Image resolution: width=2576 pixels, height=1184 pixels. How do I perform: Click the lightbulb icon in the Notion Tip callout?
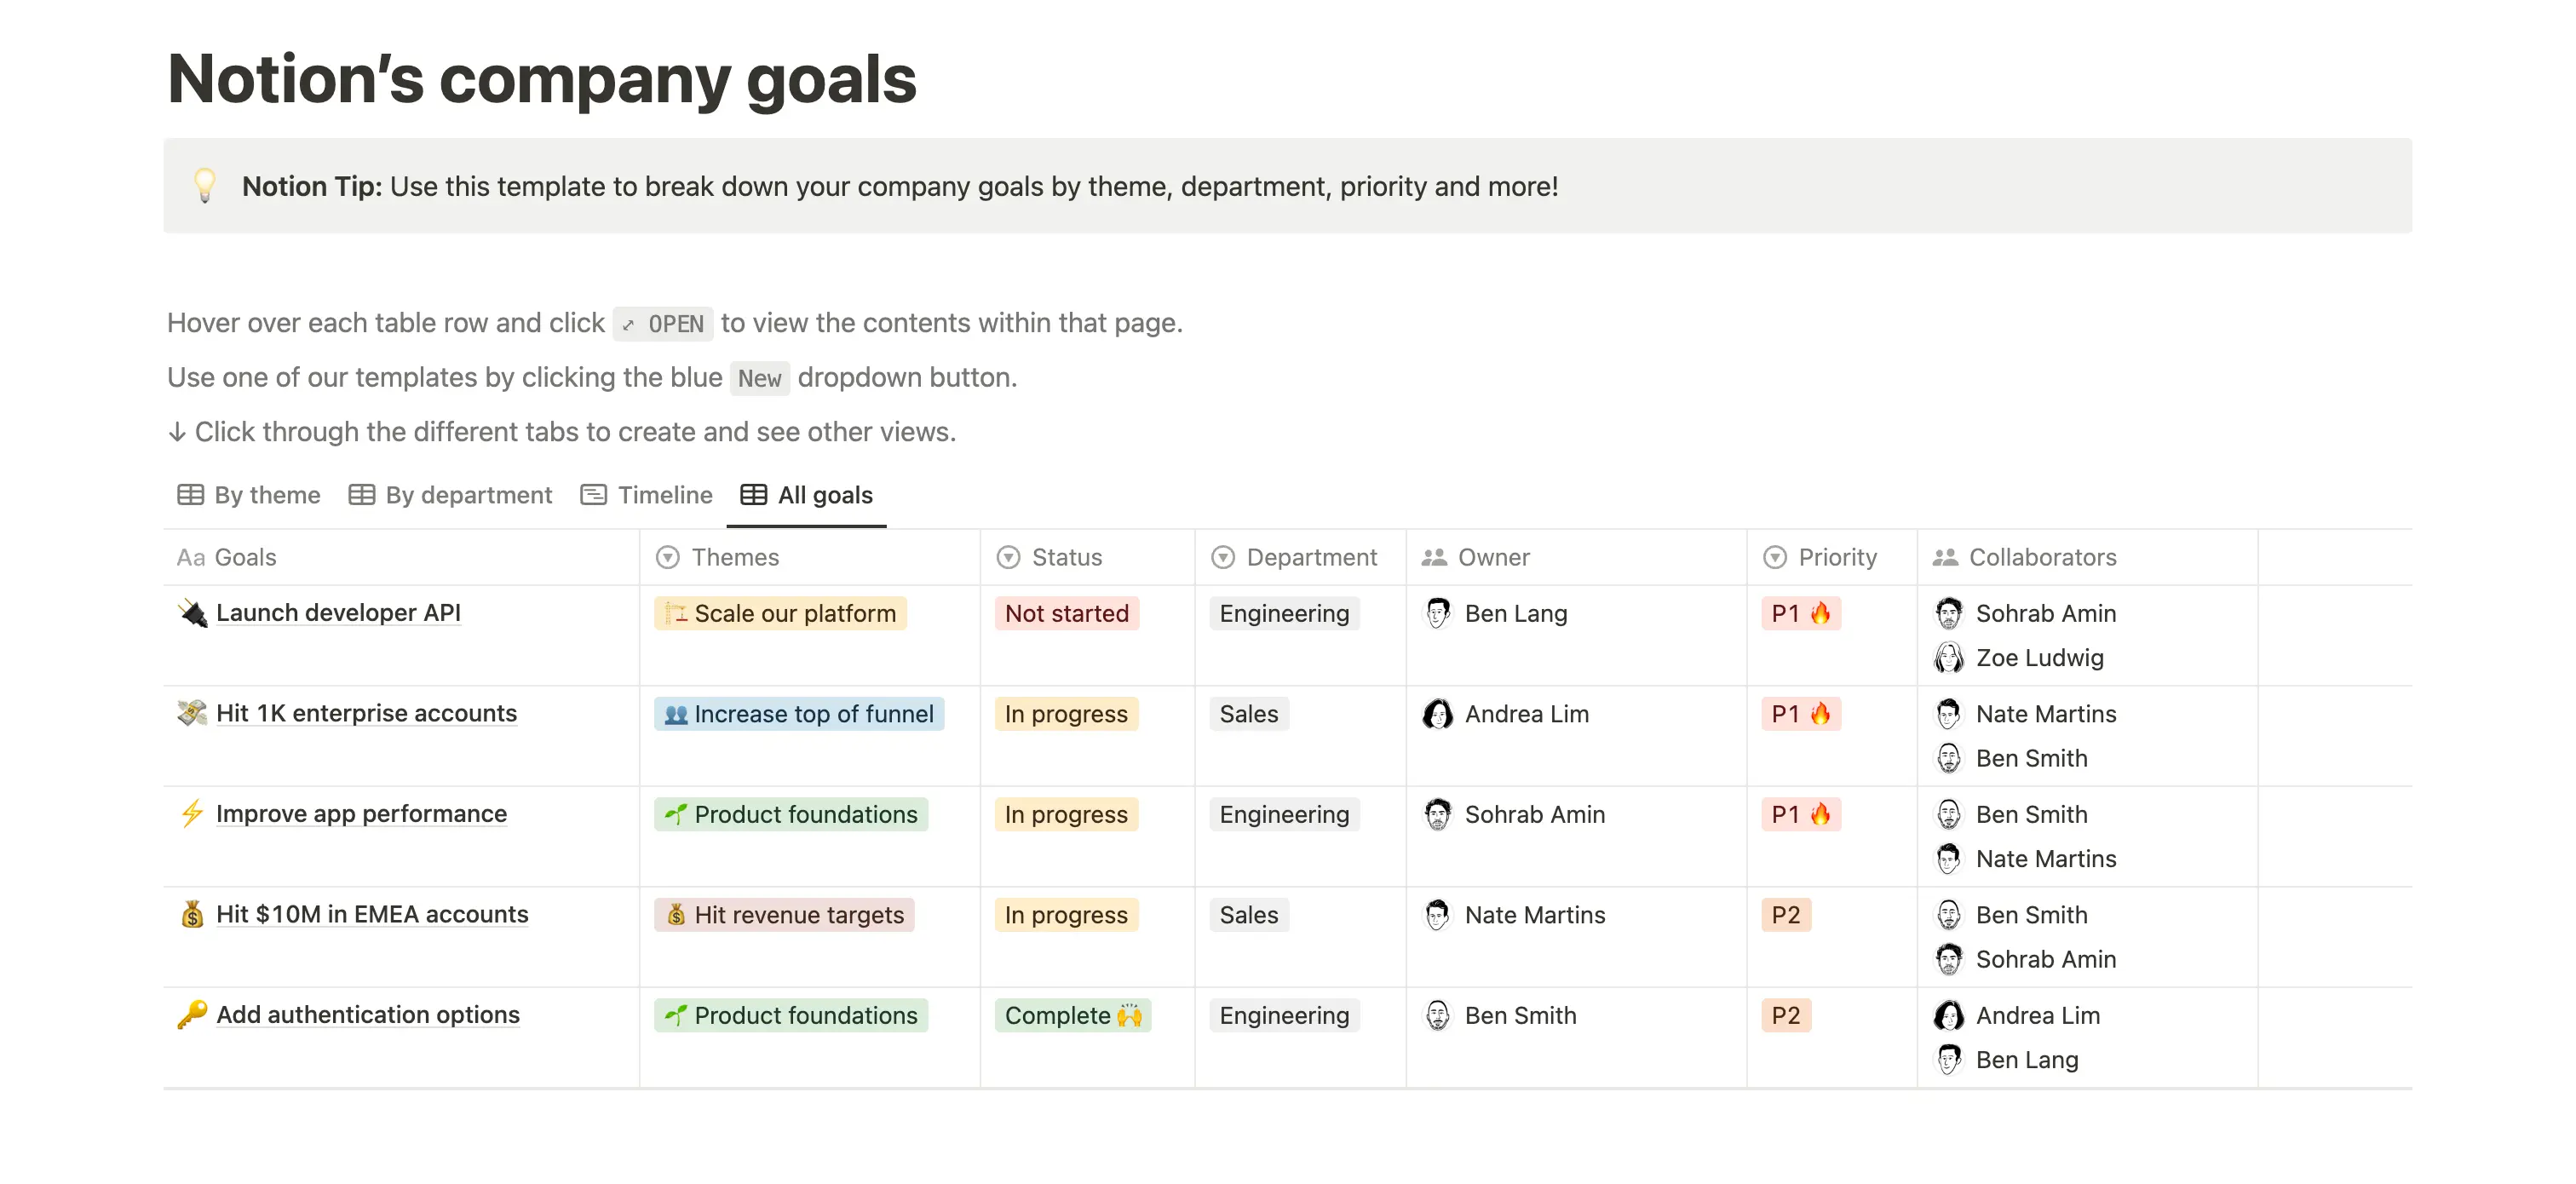(x=205, y=185)
